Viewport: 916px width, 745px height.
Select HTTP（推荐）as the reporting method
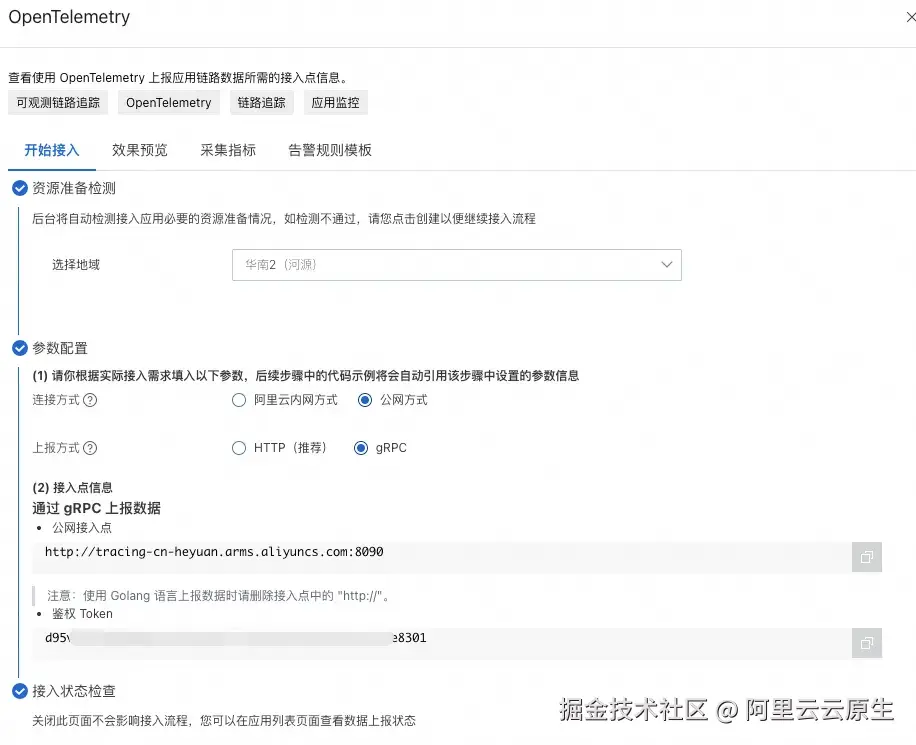[239, 448]
